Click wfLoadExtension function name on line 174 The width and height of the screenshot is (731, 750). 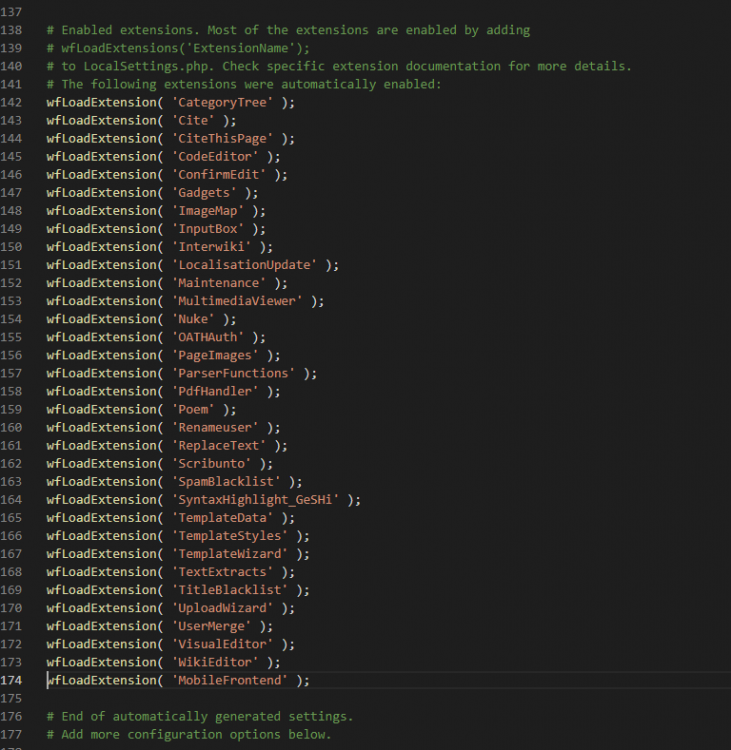click(101, 680)
